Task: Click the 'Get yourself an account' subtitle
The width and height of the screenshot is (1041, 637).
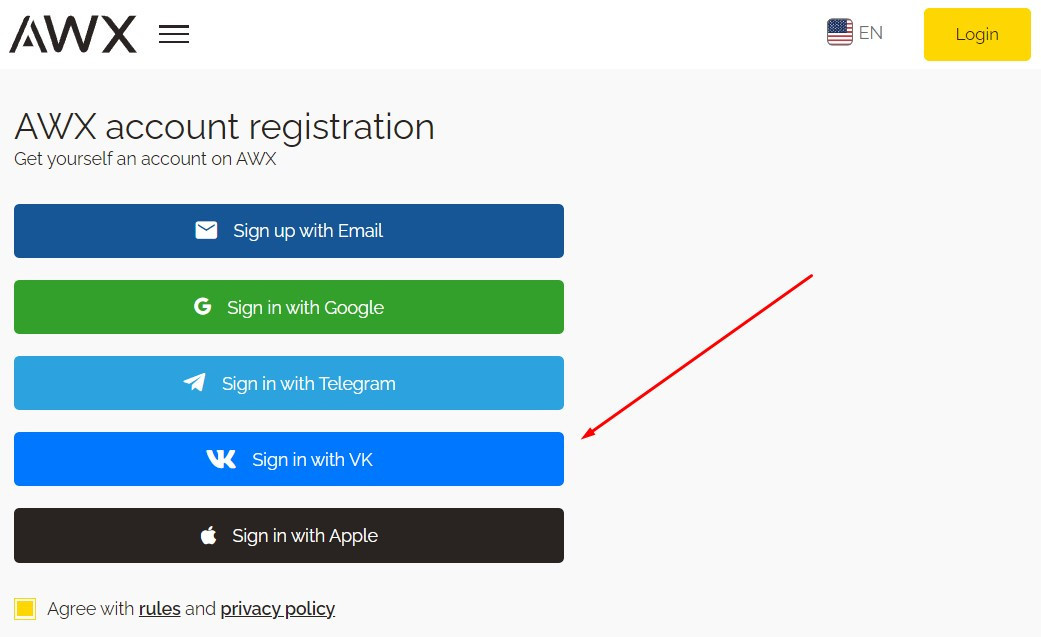Action: tap(145, 159)
